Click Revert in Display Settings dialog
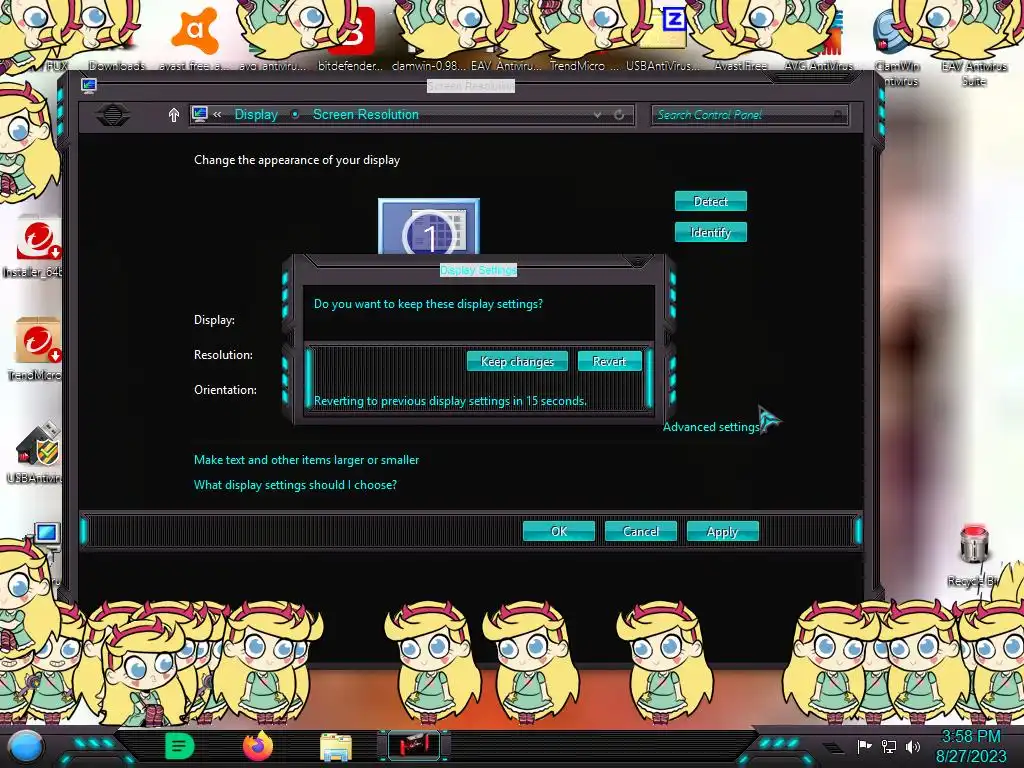The width and height of the screenshot is (1024, 768). pos(609,361)
